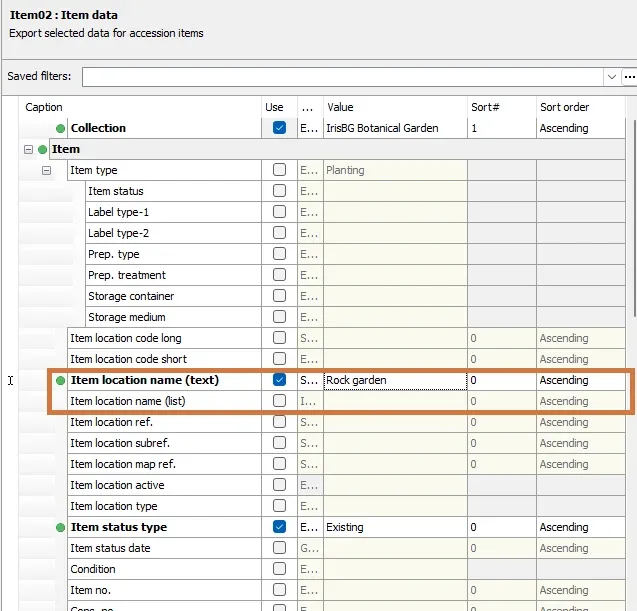Select Sort# cell showing 1 for Collection

click(x=502, y=128)
